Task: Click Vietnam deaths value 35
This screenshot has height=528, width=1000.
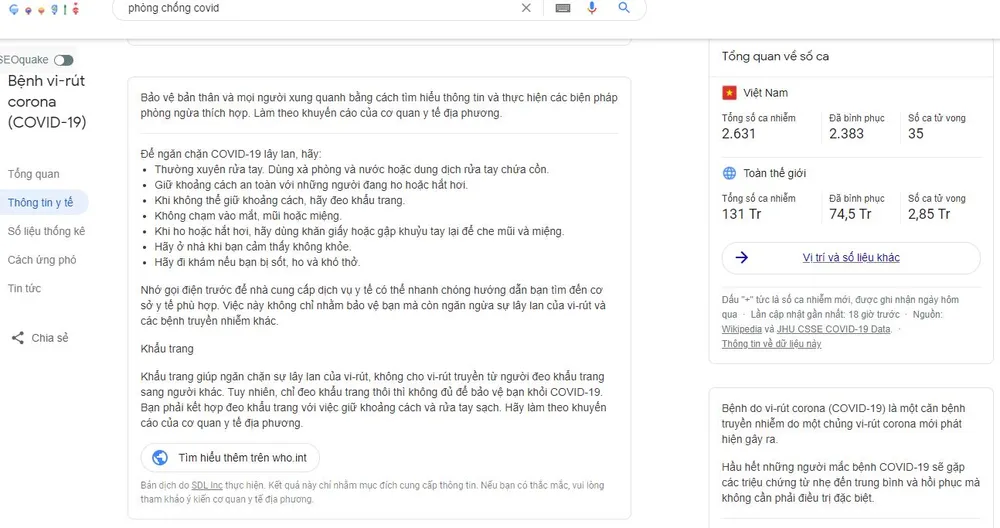Action: (x=916, y=134)
